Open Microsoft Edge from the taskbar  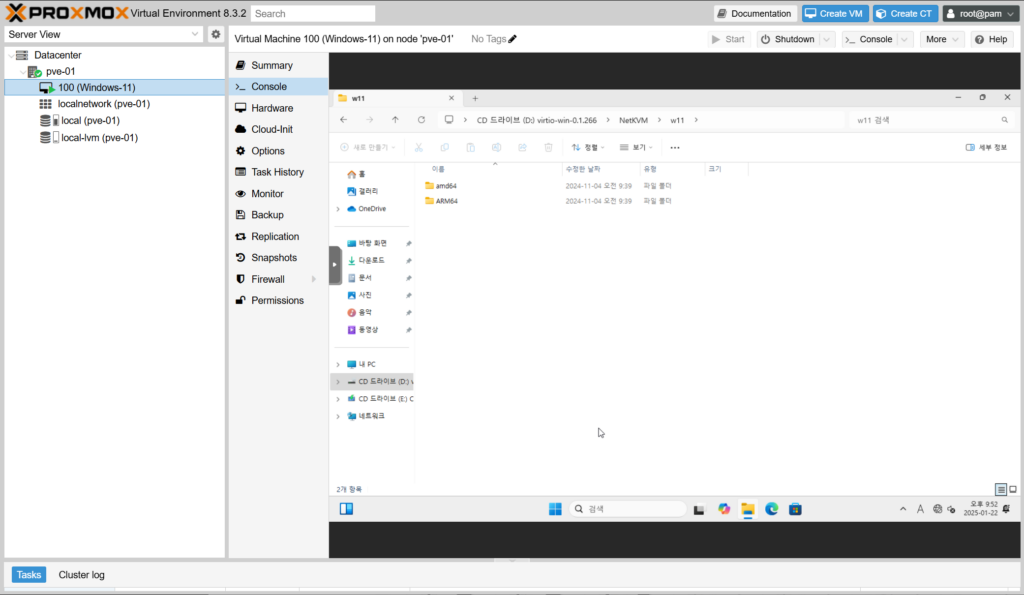771,509
